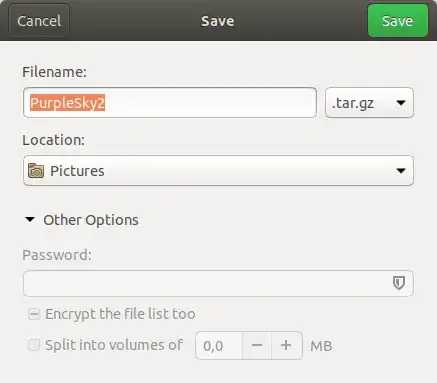The width and height of the screenshot is (437, 383).
Task: Click the Filename input with PurpleSky2
Action: pyautogui.click(x=170, y=103)
